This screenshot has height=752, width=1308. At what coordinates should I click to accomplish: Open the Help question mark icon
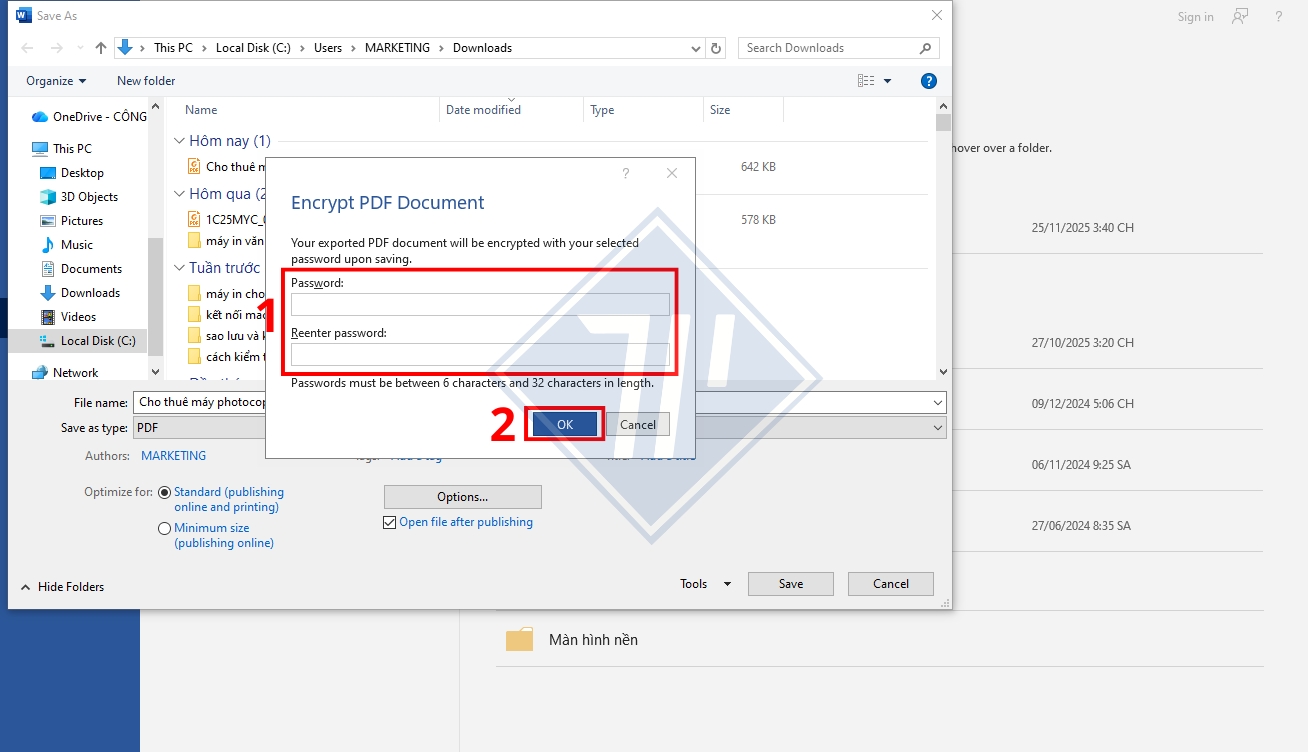[929, 81]
